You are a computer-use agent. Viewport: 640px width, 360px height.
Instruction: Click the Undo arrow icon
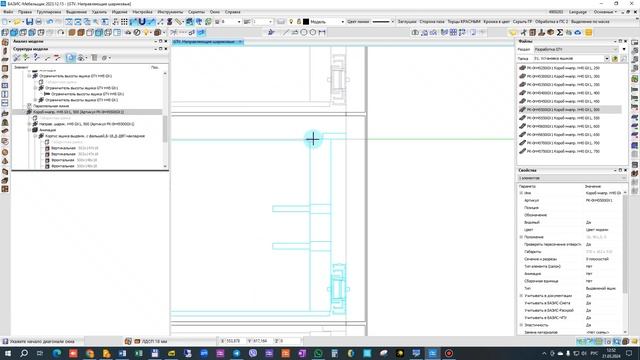50,22
